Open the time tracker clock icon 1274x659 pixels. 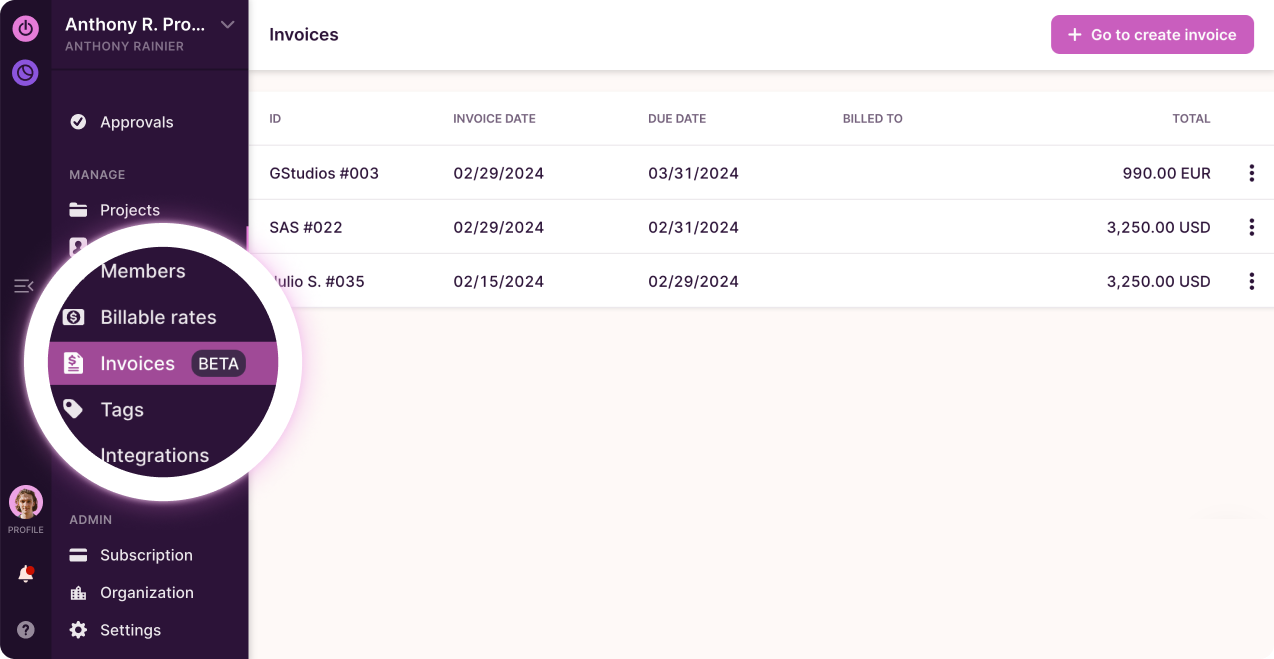click(25, 72)
